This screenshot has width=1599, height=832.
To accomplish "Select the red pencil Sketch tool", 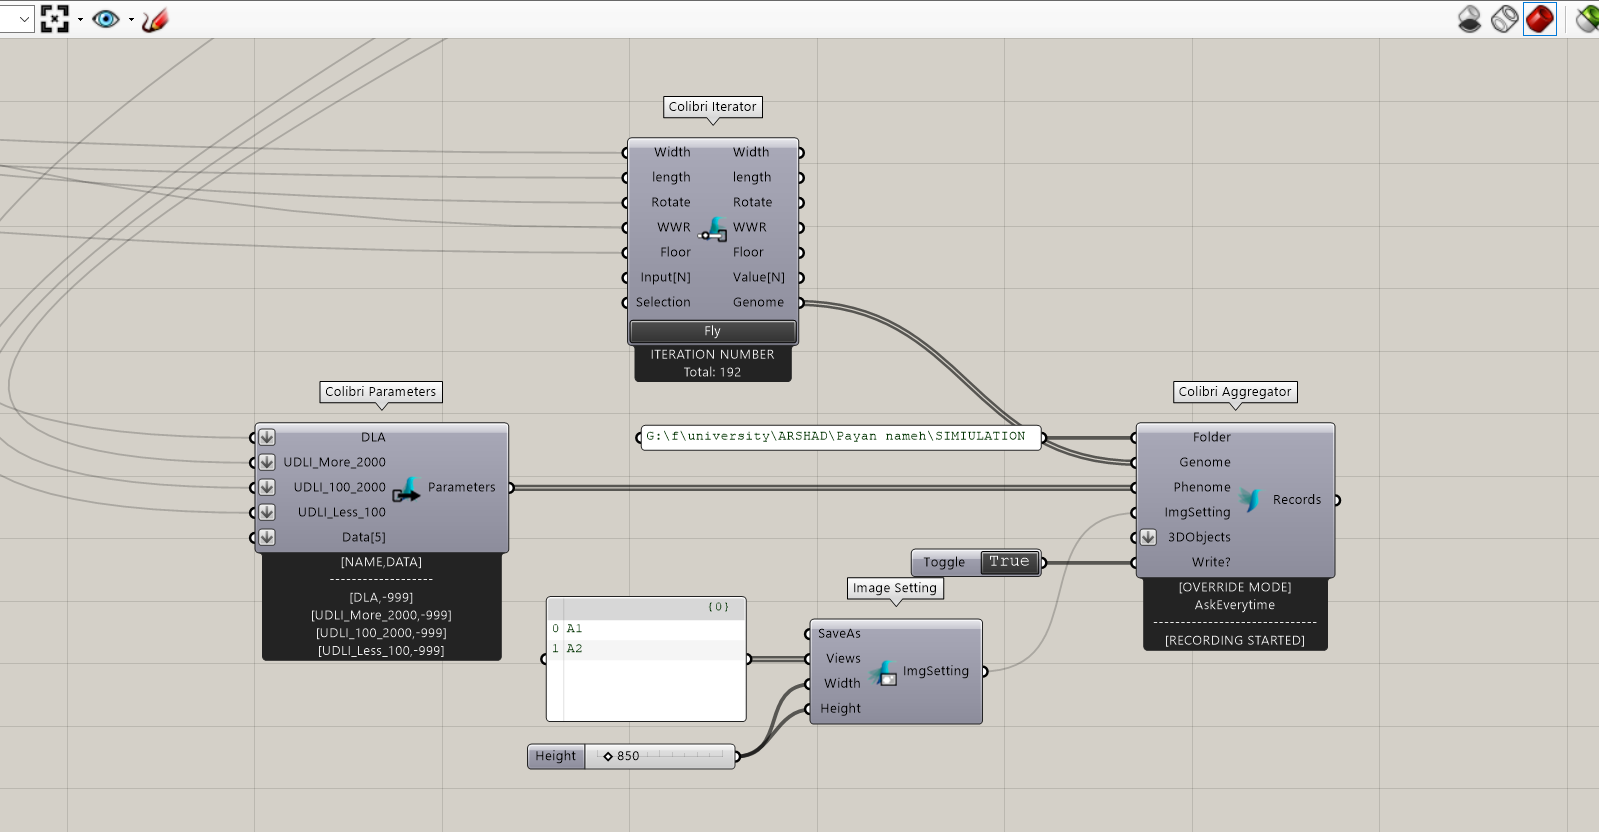I will click(155, 19).
